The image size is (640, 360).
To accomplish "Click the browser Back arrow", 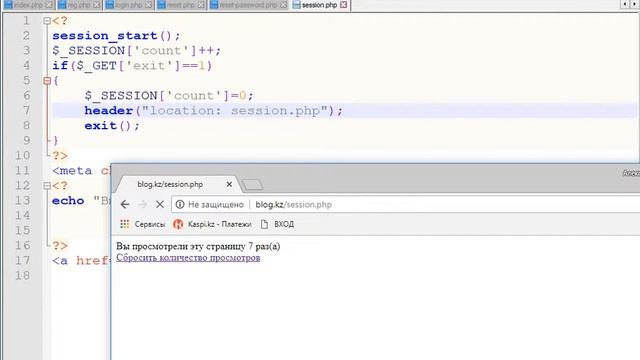I will tap(125, 204).
